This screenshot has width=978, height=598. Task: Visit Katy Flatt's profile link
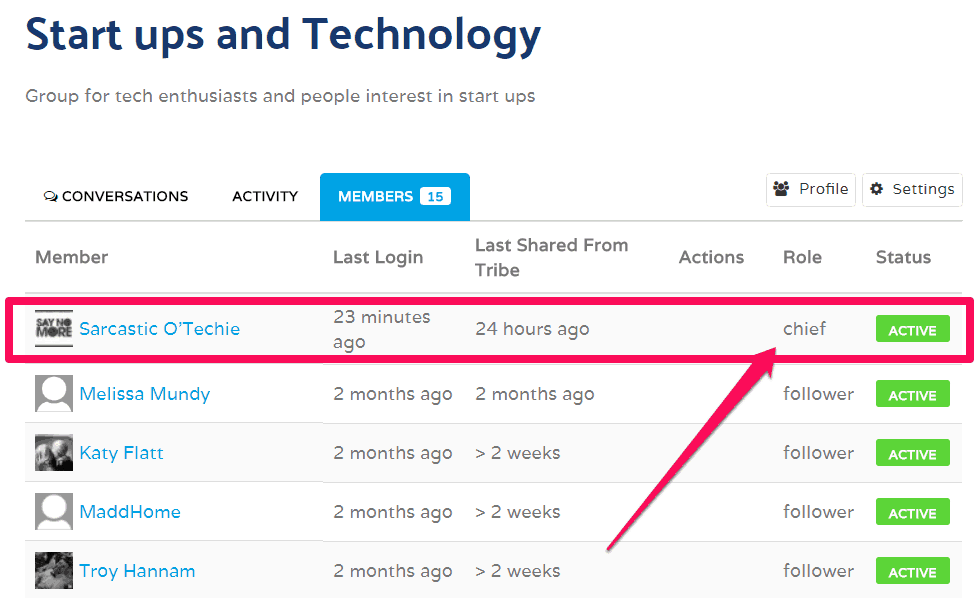tap(121, 453)
